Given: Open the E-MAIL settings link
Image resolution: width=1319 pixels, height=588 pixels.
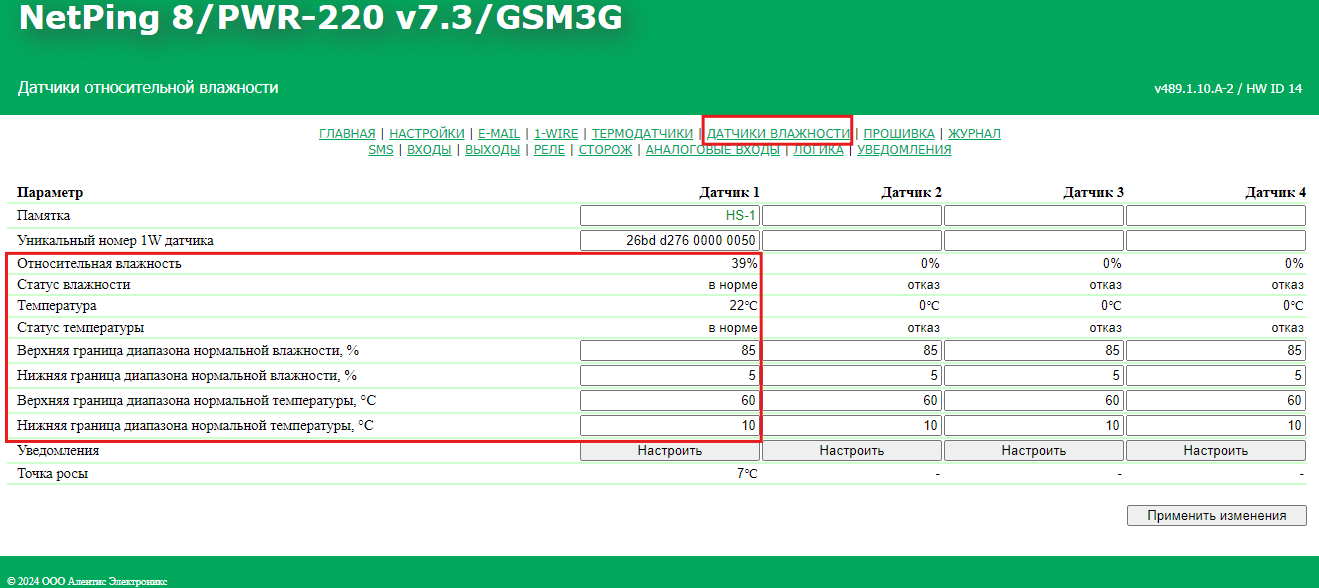Looking at the screenshot, I should tap(498, 133).
